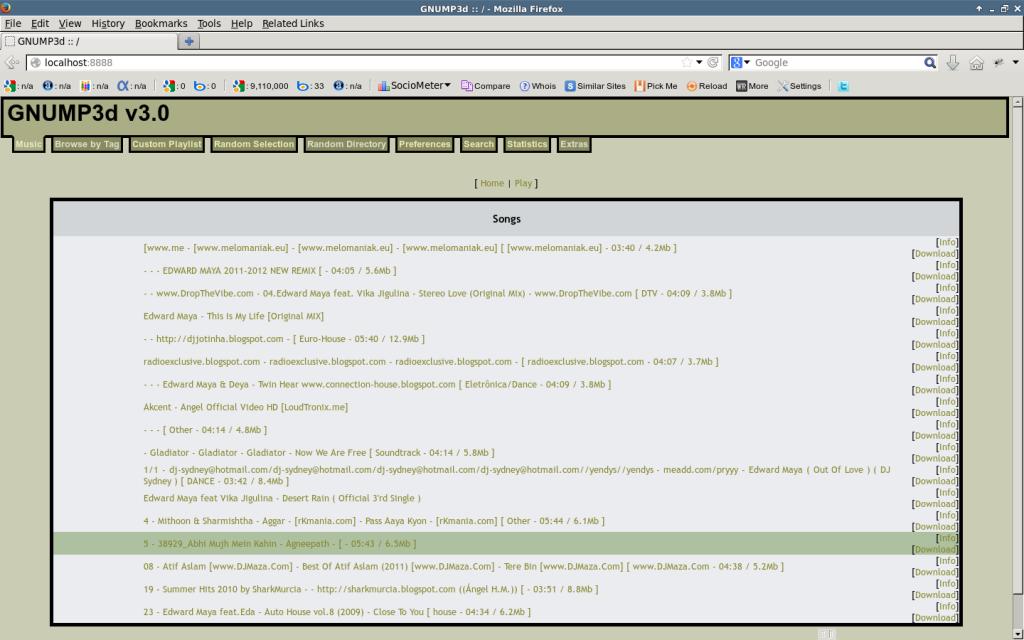Screen dimensions: 1024x640
Task: Open the Preferences tab
Action: [424, 144]
